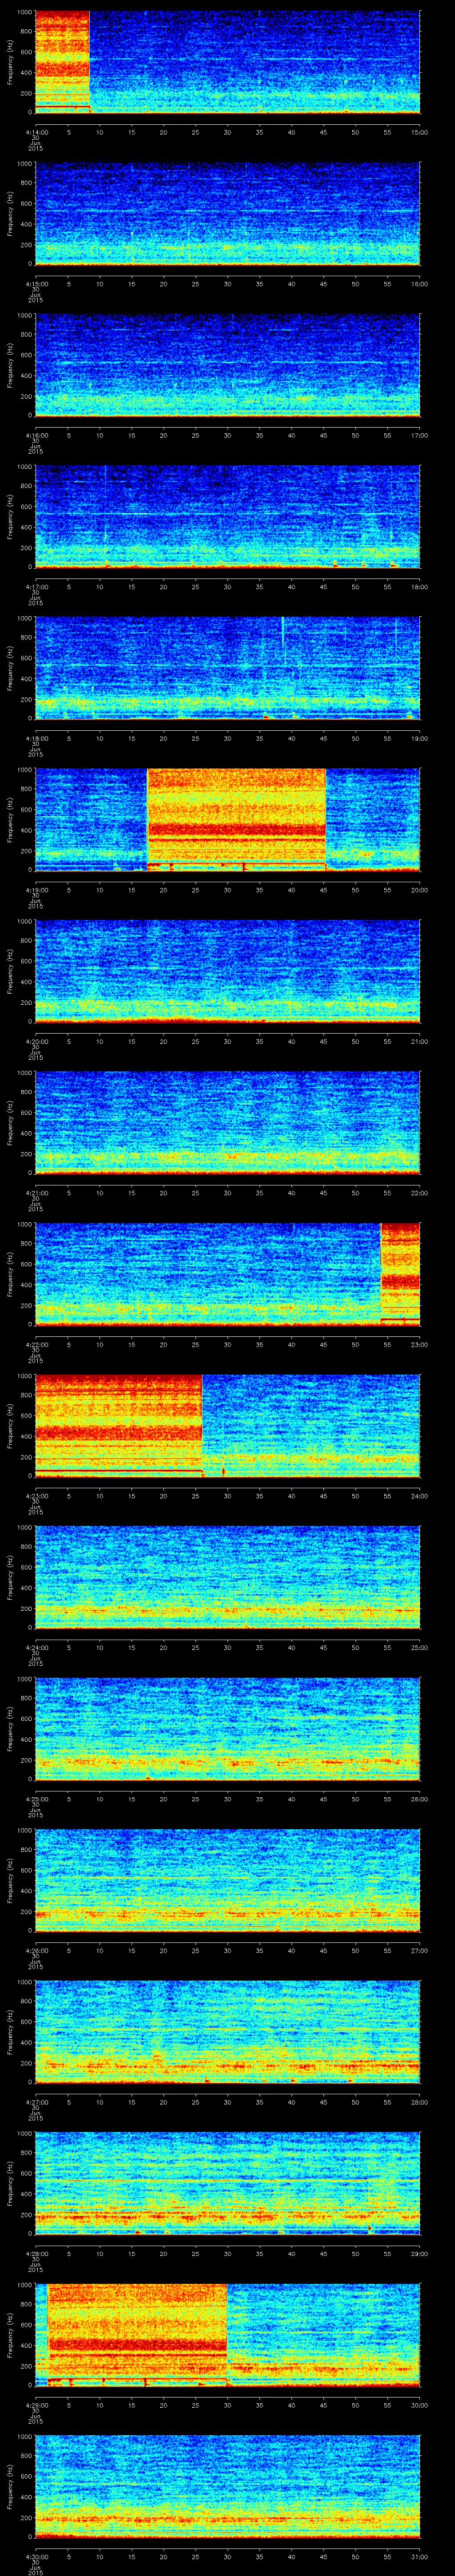Select the spectrogram panel starting at 4:17:00
Image resolution: width=455 pixels, height=2576 pixels.
coord(227,516)
